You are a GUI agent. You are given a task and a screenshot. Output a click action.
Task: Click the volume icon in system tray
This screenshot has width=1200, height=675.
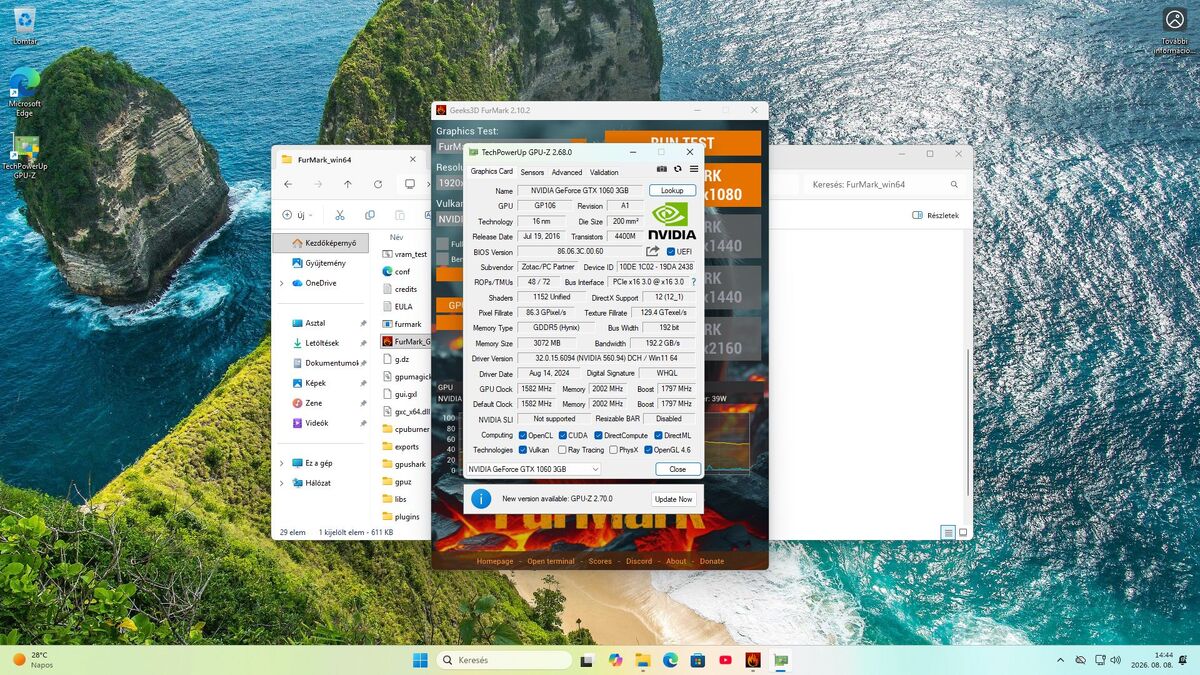(x=1118, y=660)
